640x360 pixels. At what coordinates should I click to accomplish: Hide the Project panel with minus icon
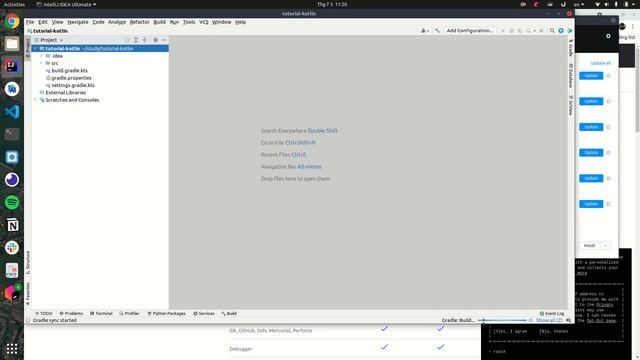[x=164, y=40]
